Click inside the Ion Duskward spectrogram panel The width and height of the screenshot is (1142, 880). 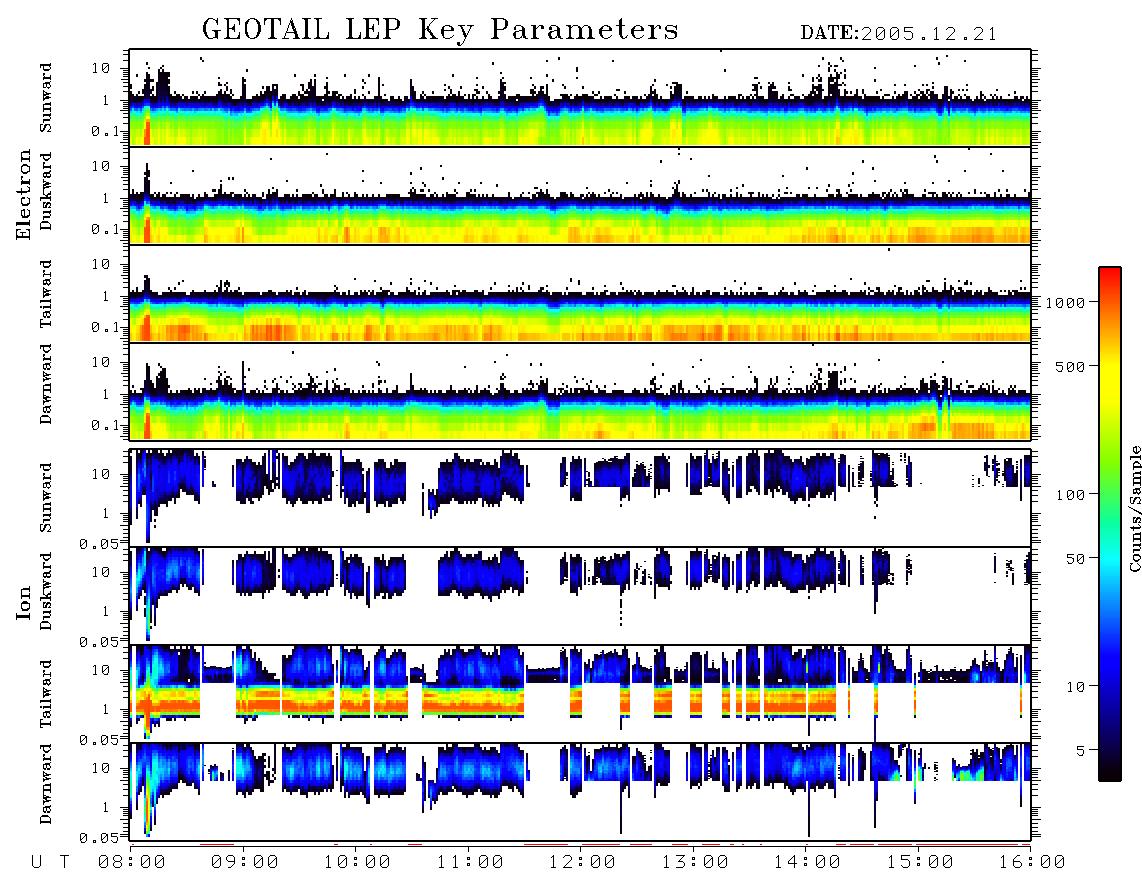[x=580, y=596]
